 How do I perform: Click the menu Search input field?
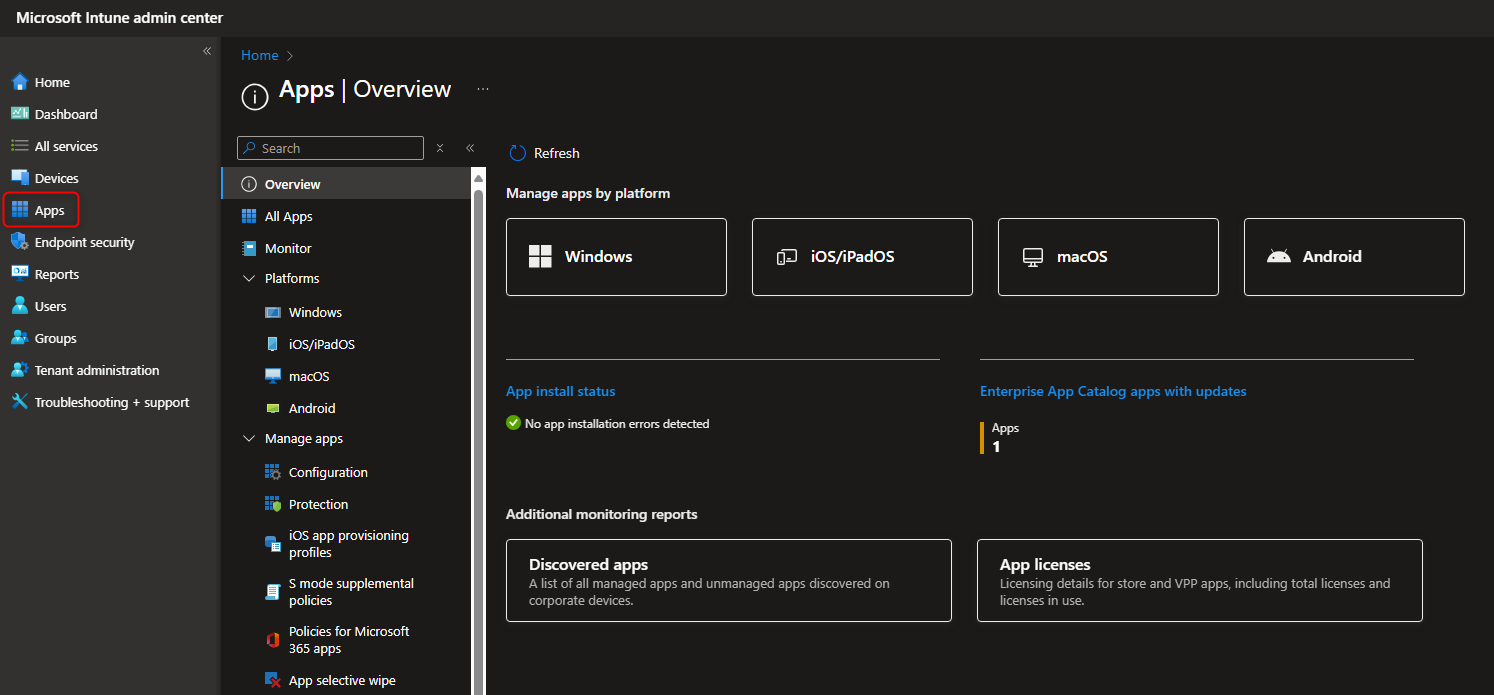(x=338, y=148)
